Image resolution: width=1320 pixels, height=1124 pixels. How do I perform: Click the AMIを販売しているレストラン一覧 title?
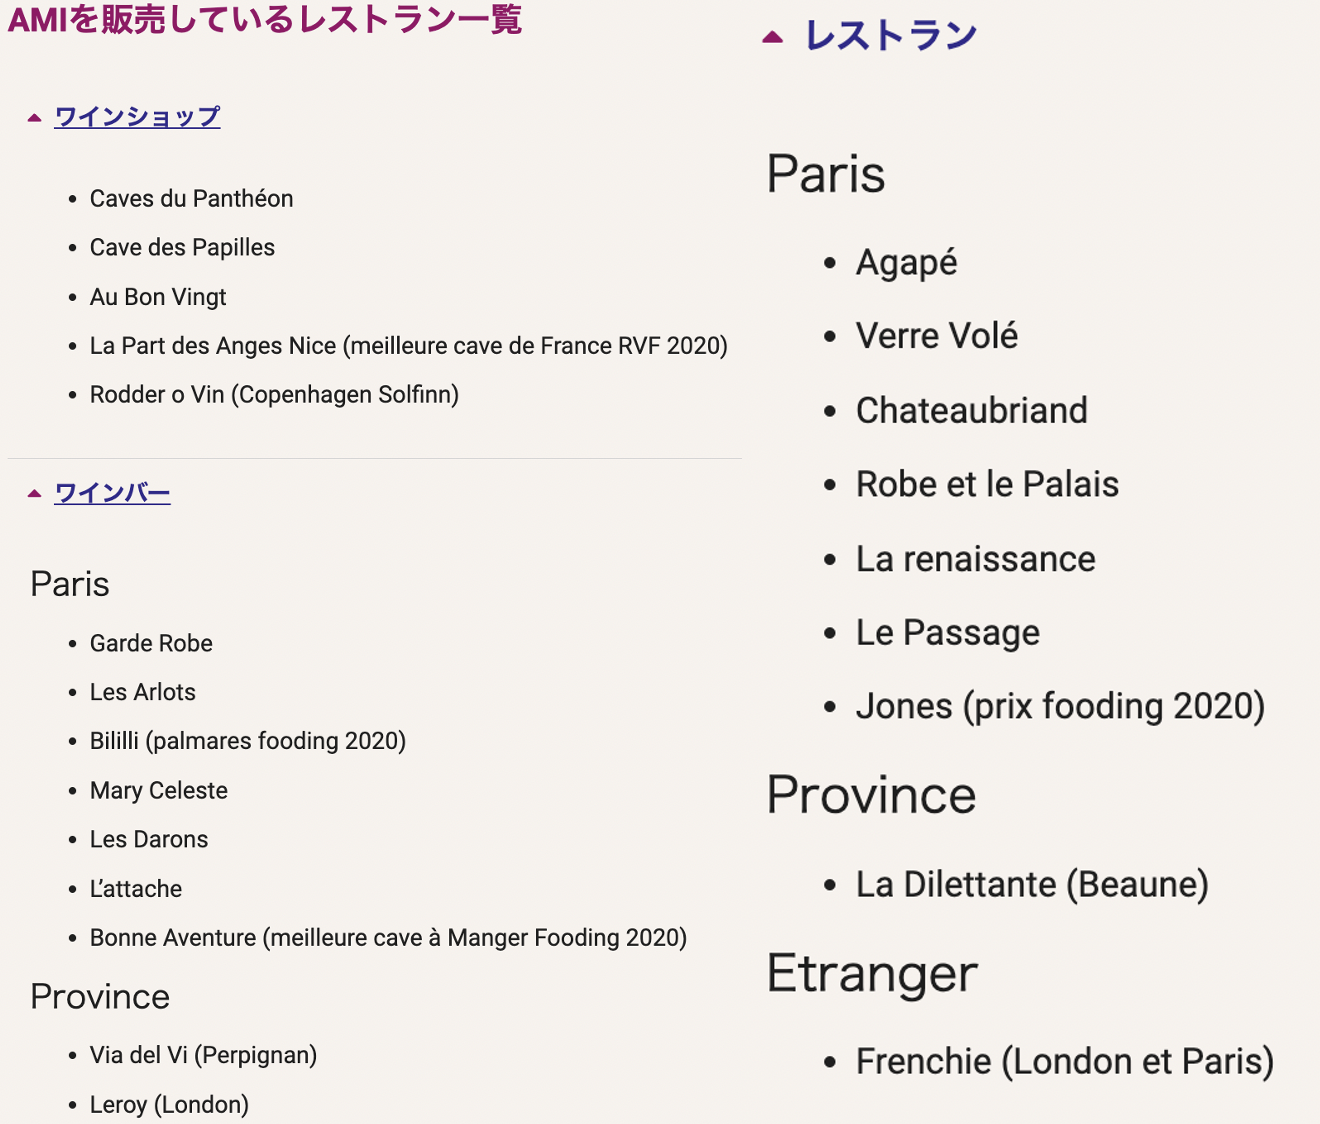(265, 19)
